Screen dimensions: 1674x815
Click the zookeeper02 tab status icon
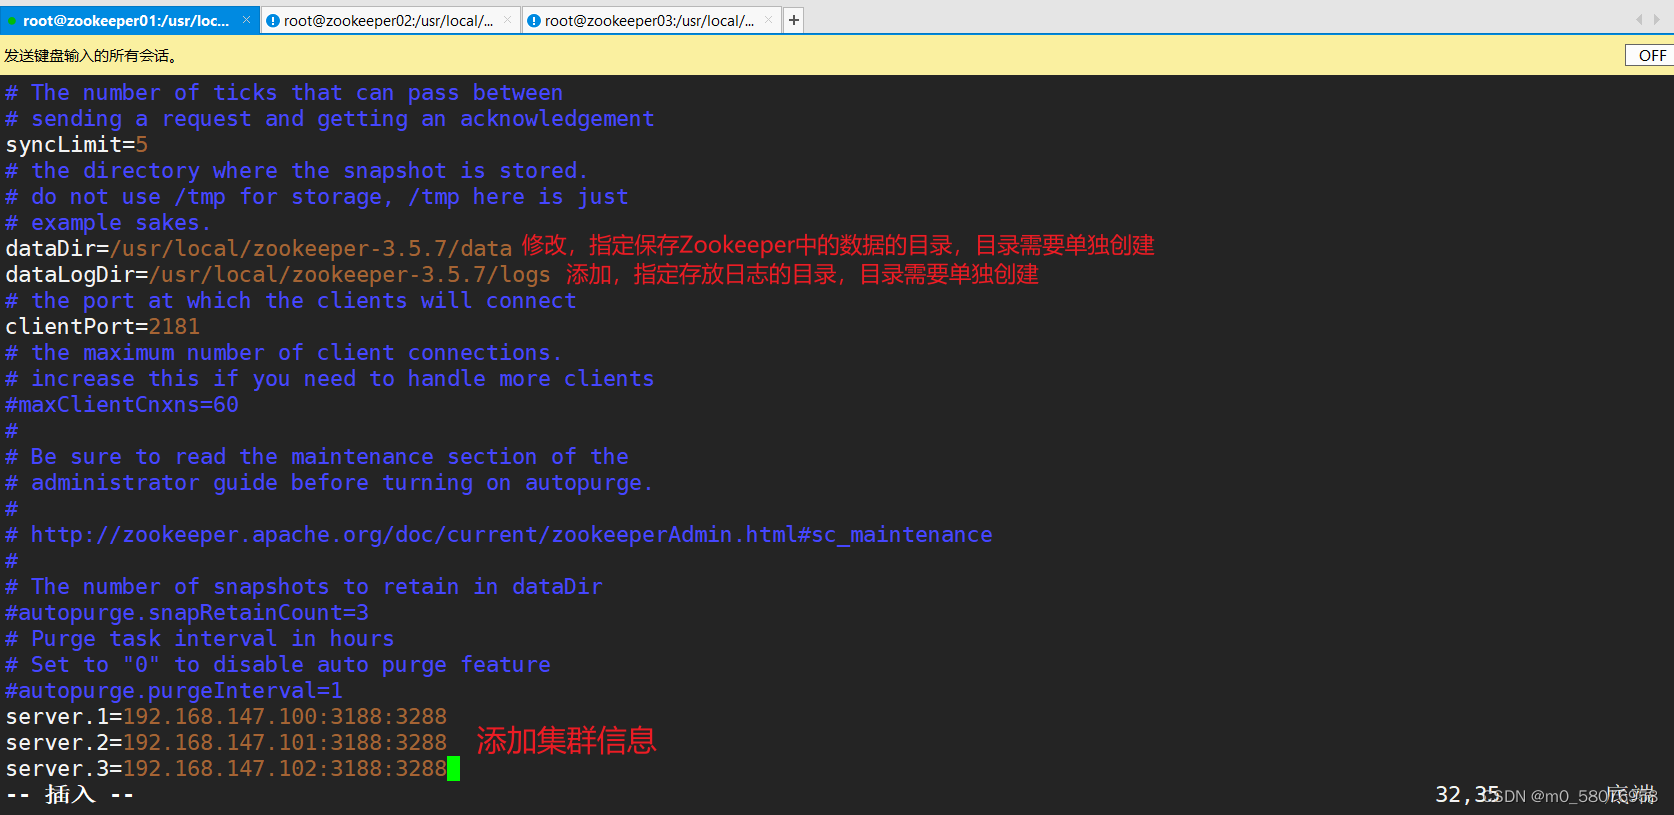pyautogui.click(x=273, y=21)
